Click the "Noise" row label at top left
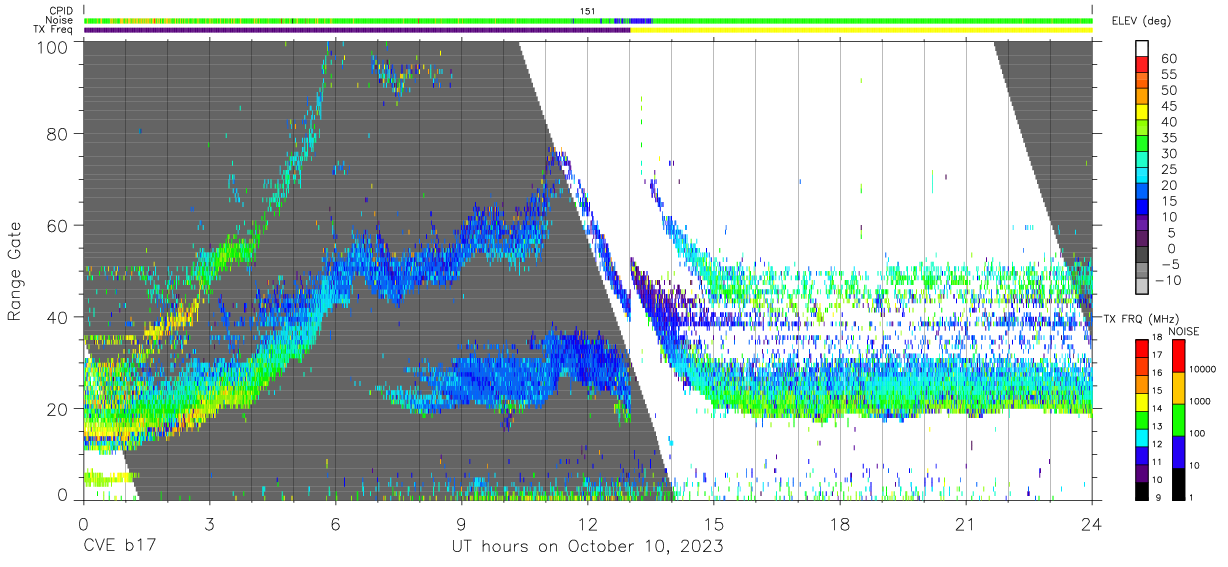Screen dimensions: 1228x567 point(60,20)
